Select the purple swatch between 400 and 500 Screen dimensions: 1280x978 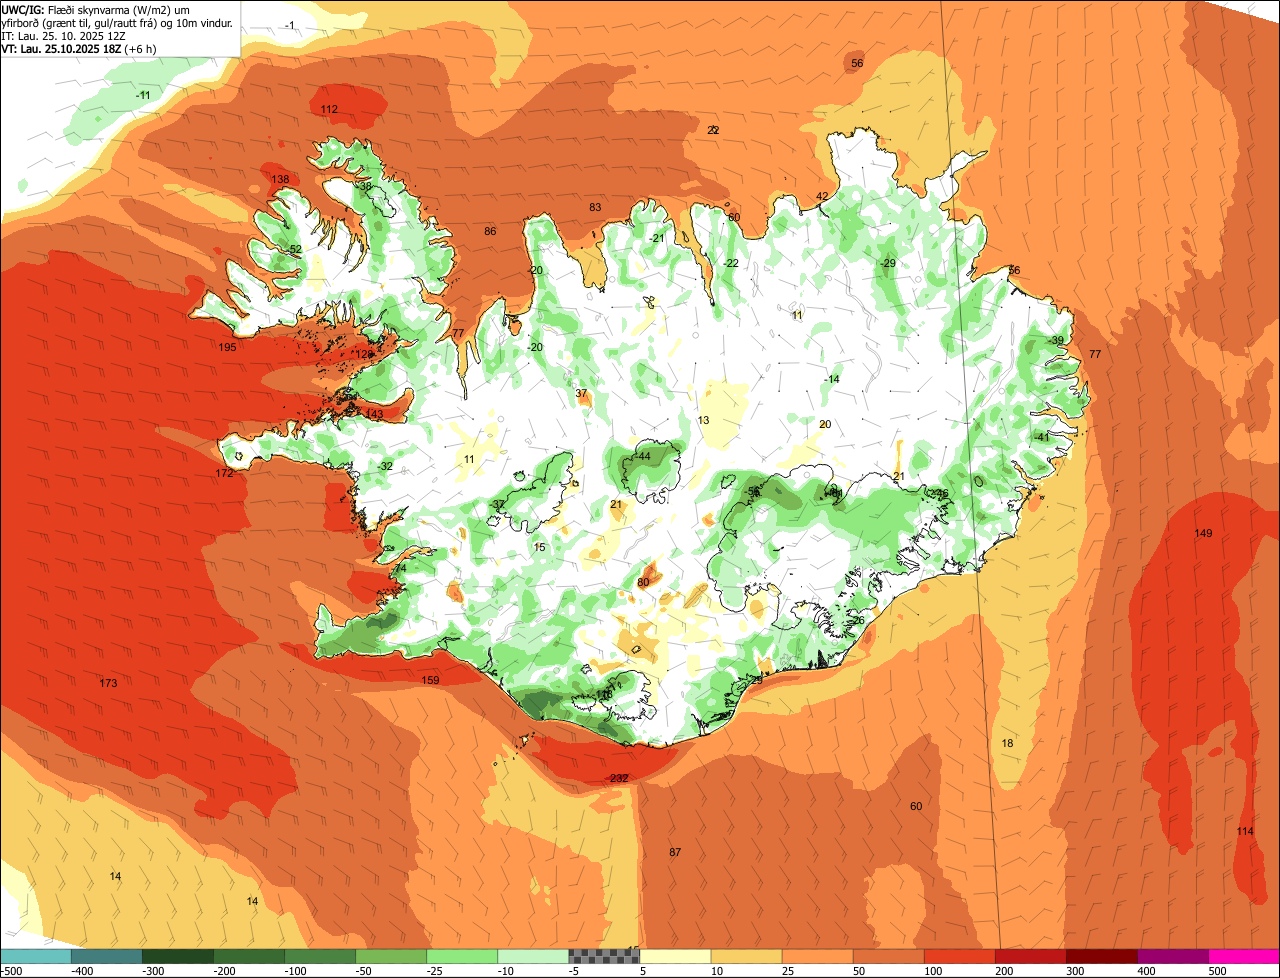tap(1172, 957)
